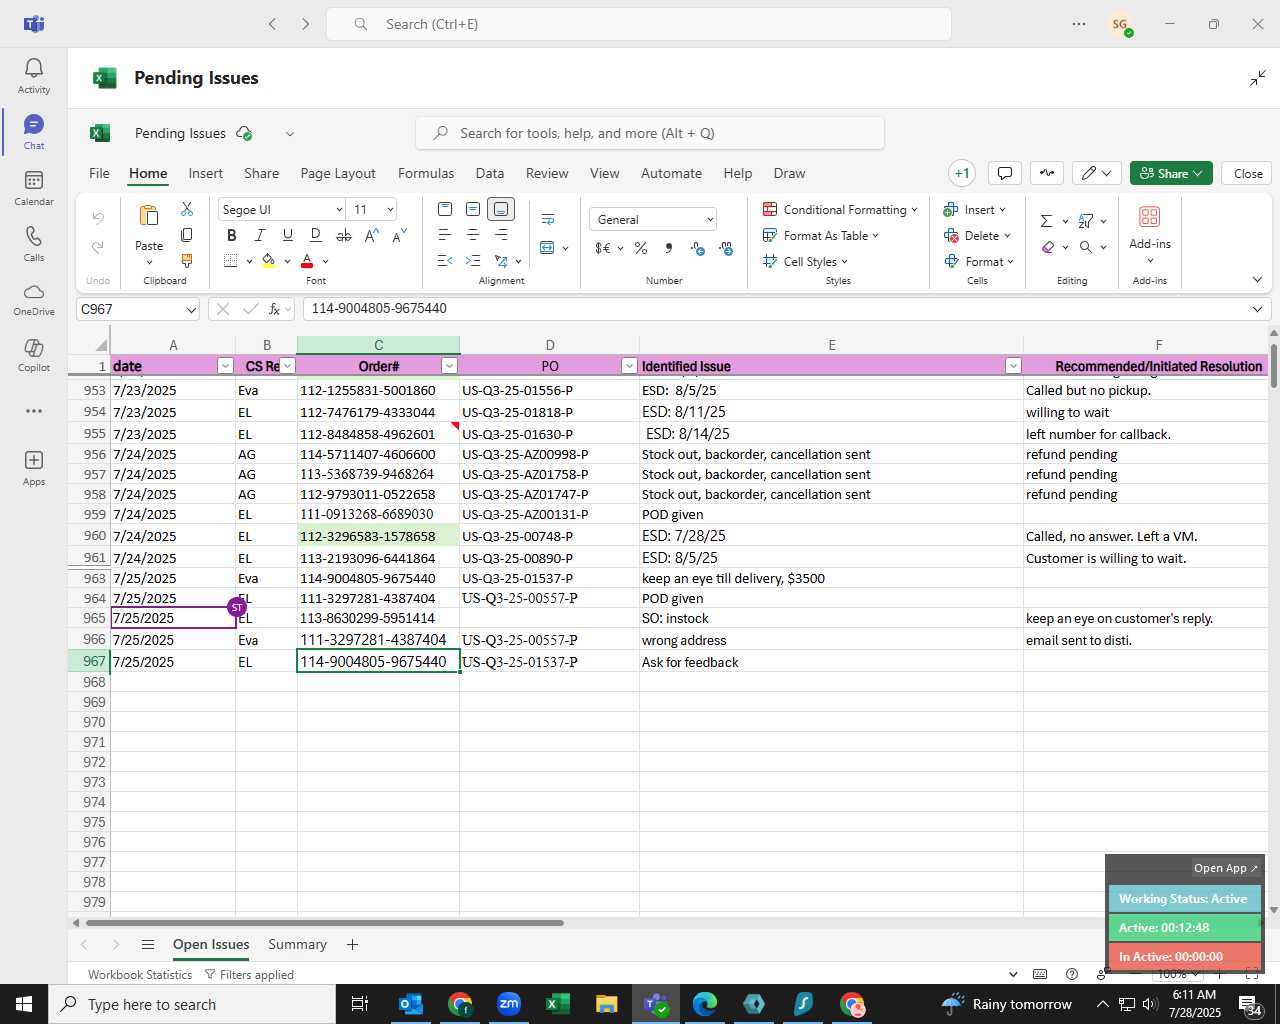Open the Home ribbon tab

tap(148, 173)
